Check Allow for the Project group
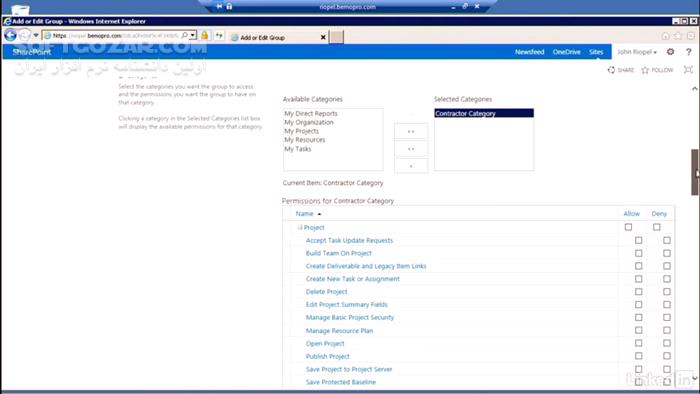This screenshot has width=700, height=394. point(628,227)
